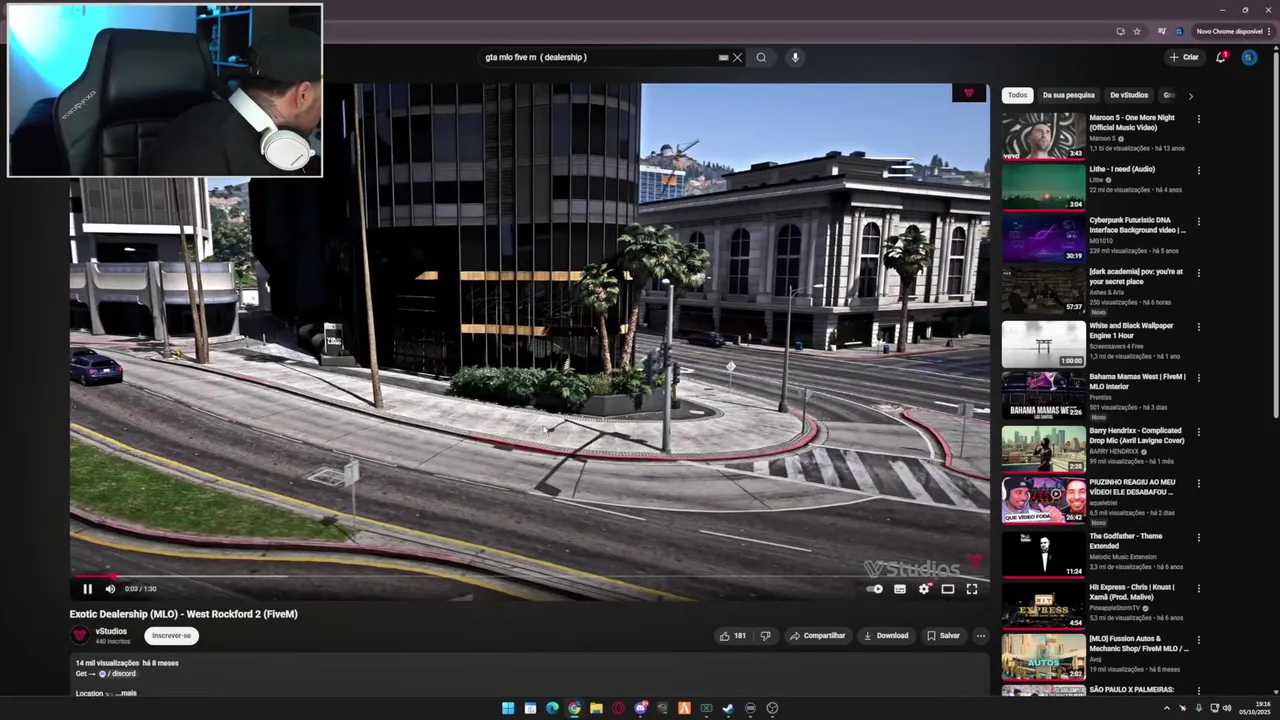Viewport: 1280px width, 720px height.
Task: Show hidden system tray icons chevron
Action: (1166, 708)
